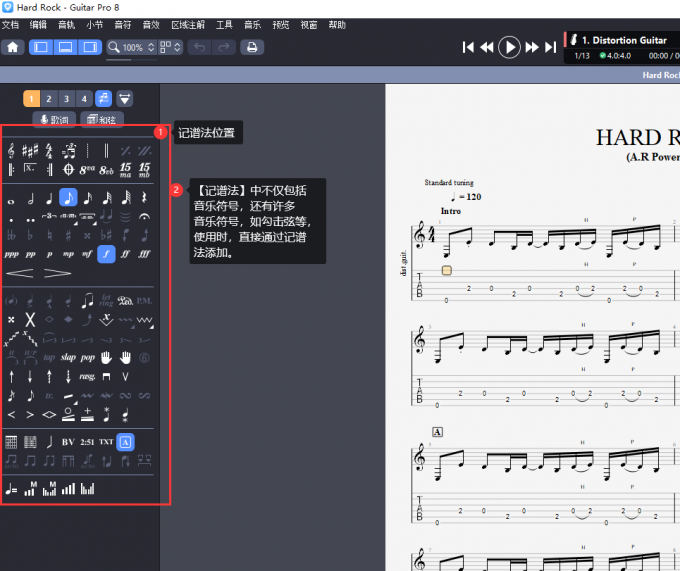Select the treble clef symbol

tap(12, 150)
